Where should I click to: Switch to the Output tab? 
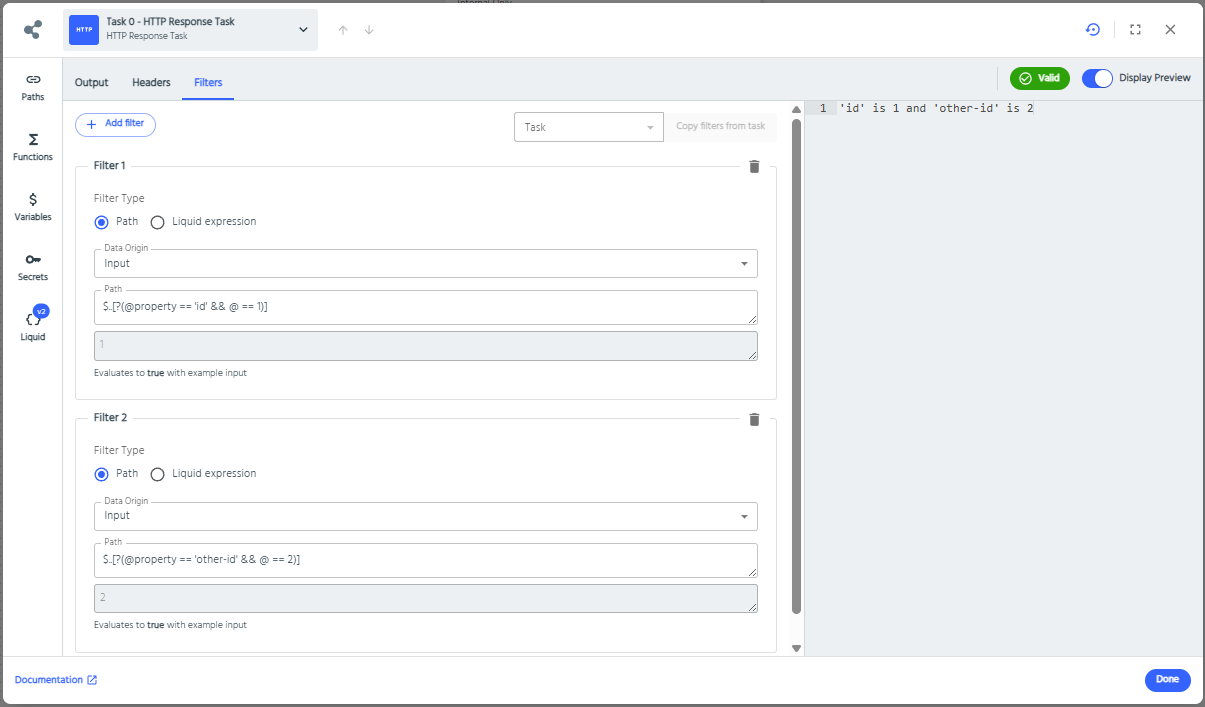[92, 82]
